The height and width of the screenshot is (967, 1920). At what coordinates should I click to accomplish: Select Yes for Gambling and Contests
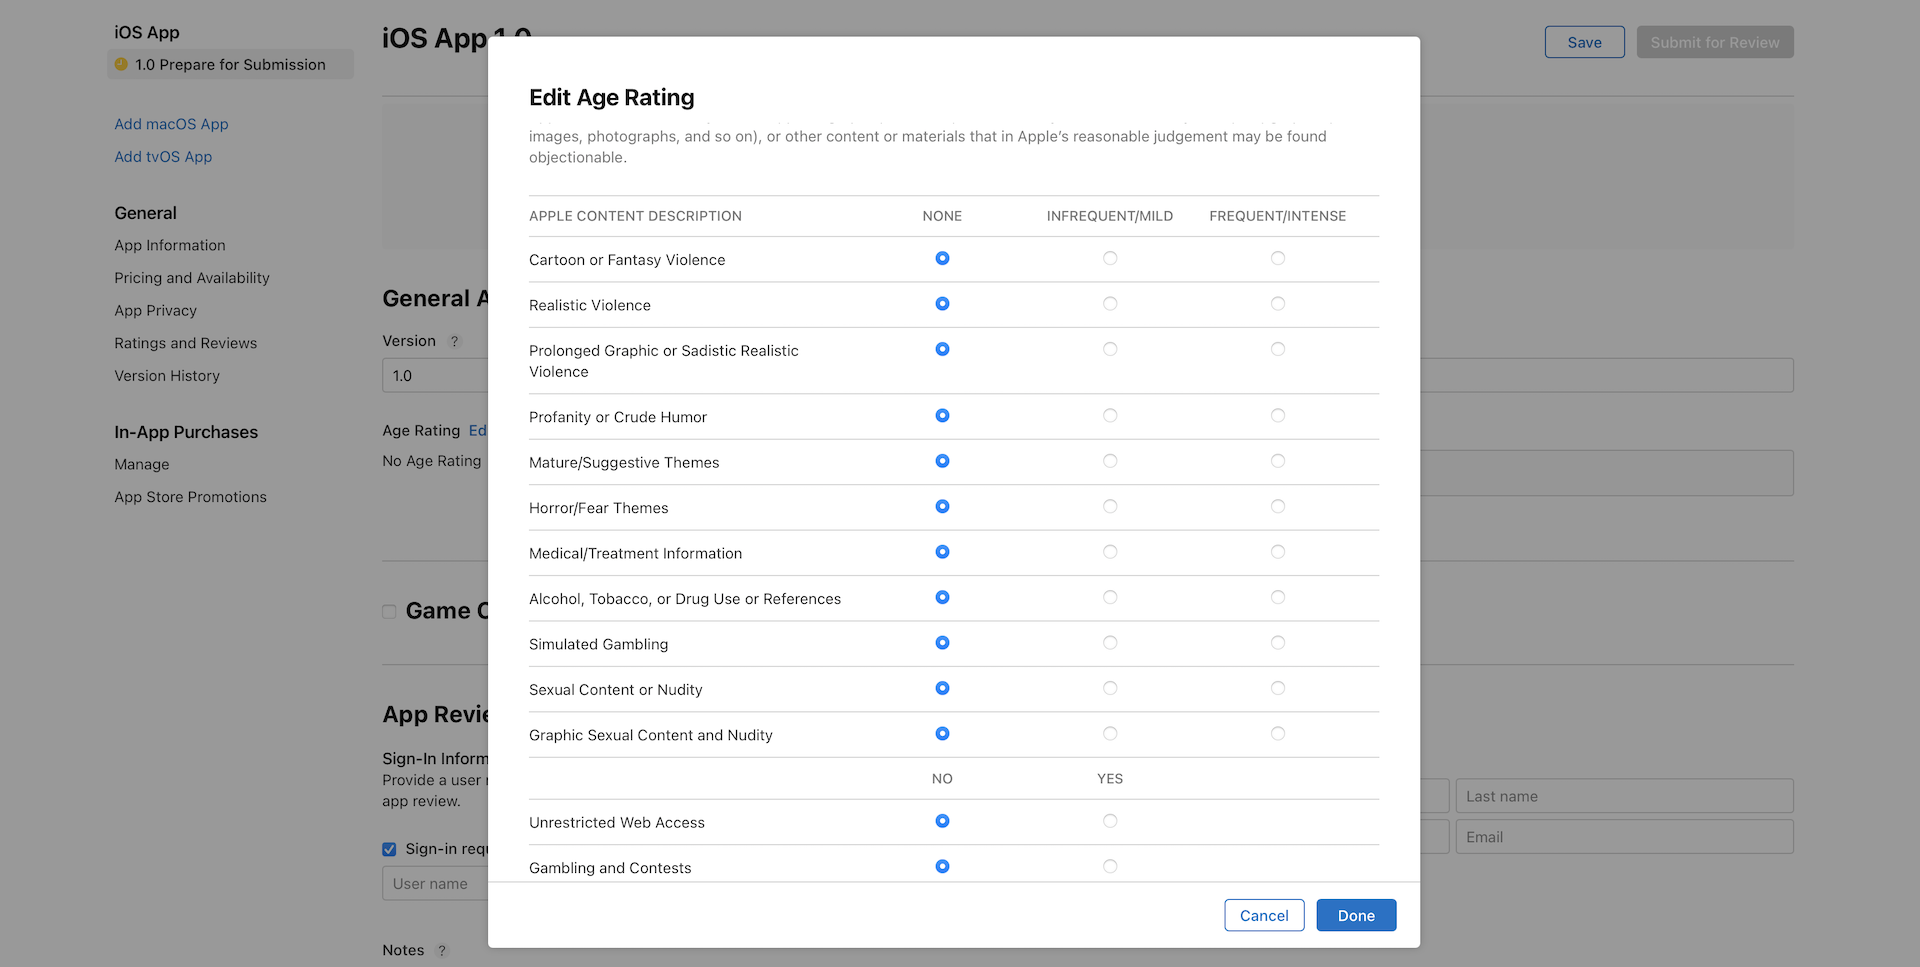click(x=1110, y=866)
